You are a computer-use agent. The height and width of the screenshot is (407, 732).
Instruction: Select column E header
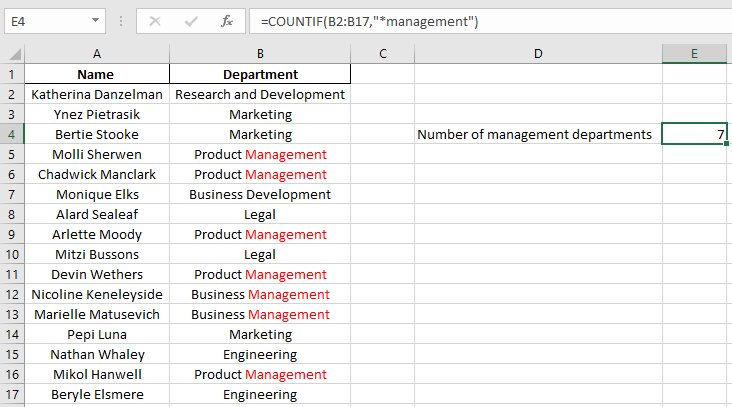(x=695, y=53)
